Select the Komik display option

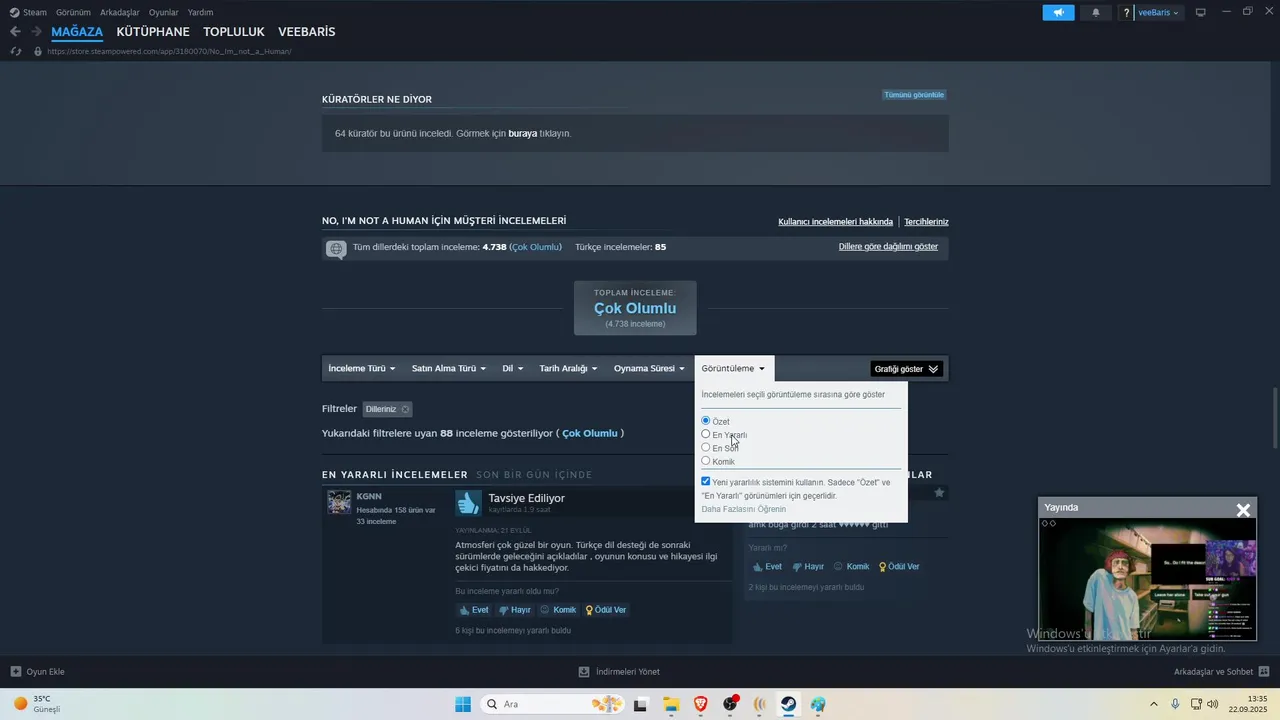tap(706, 460)
